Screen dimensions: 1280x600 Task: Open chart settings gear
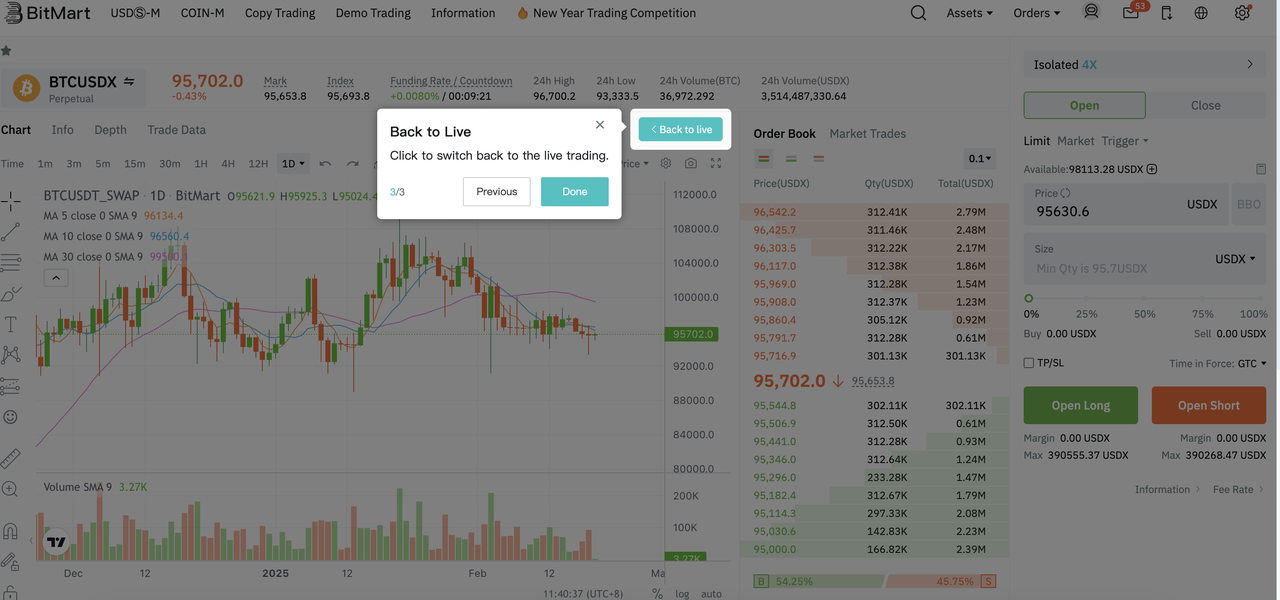[x=666, y=163]
